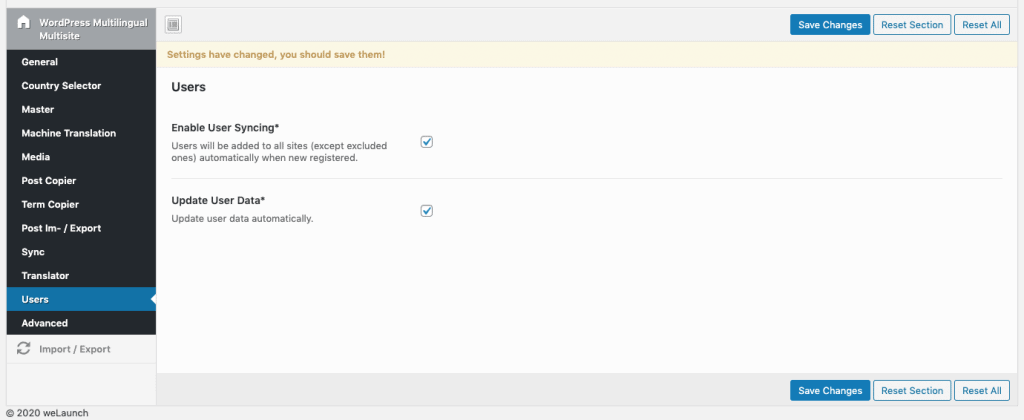Switch to the Media section
The height and width of the screenshot is (420, 1024).
coord(36,157)
